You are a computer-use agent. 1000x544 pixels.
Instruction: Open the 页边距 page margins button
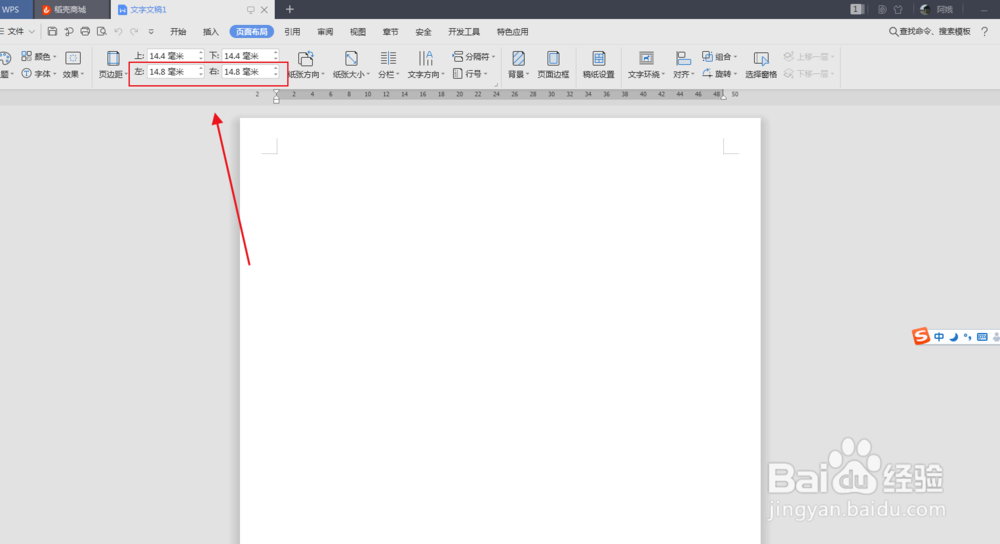point(113,65)
